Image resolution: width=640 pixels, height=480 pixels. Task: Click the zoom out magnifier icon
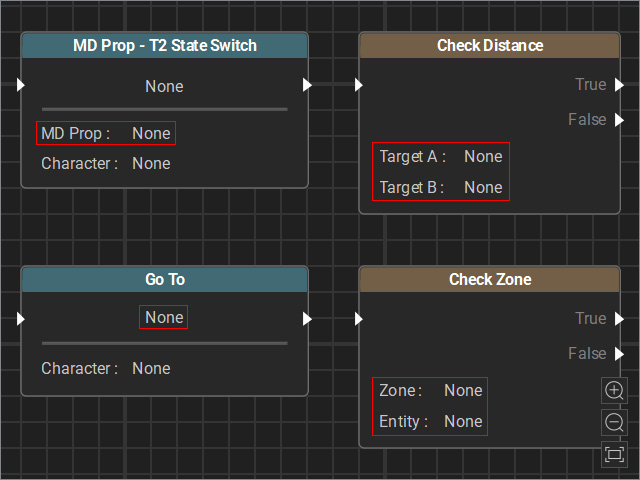click(x=614, y=422)
